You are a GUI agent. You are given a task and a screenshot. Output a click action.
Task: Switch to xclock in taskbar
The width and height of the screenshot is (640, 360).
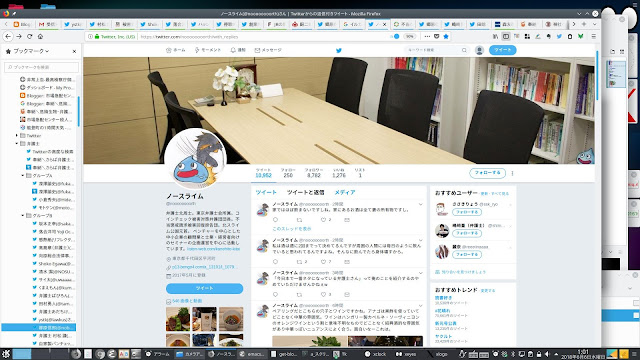coord(375,354)
